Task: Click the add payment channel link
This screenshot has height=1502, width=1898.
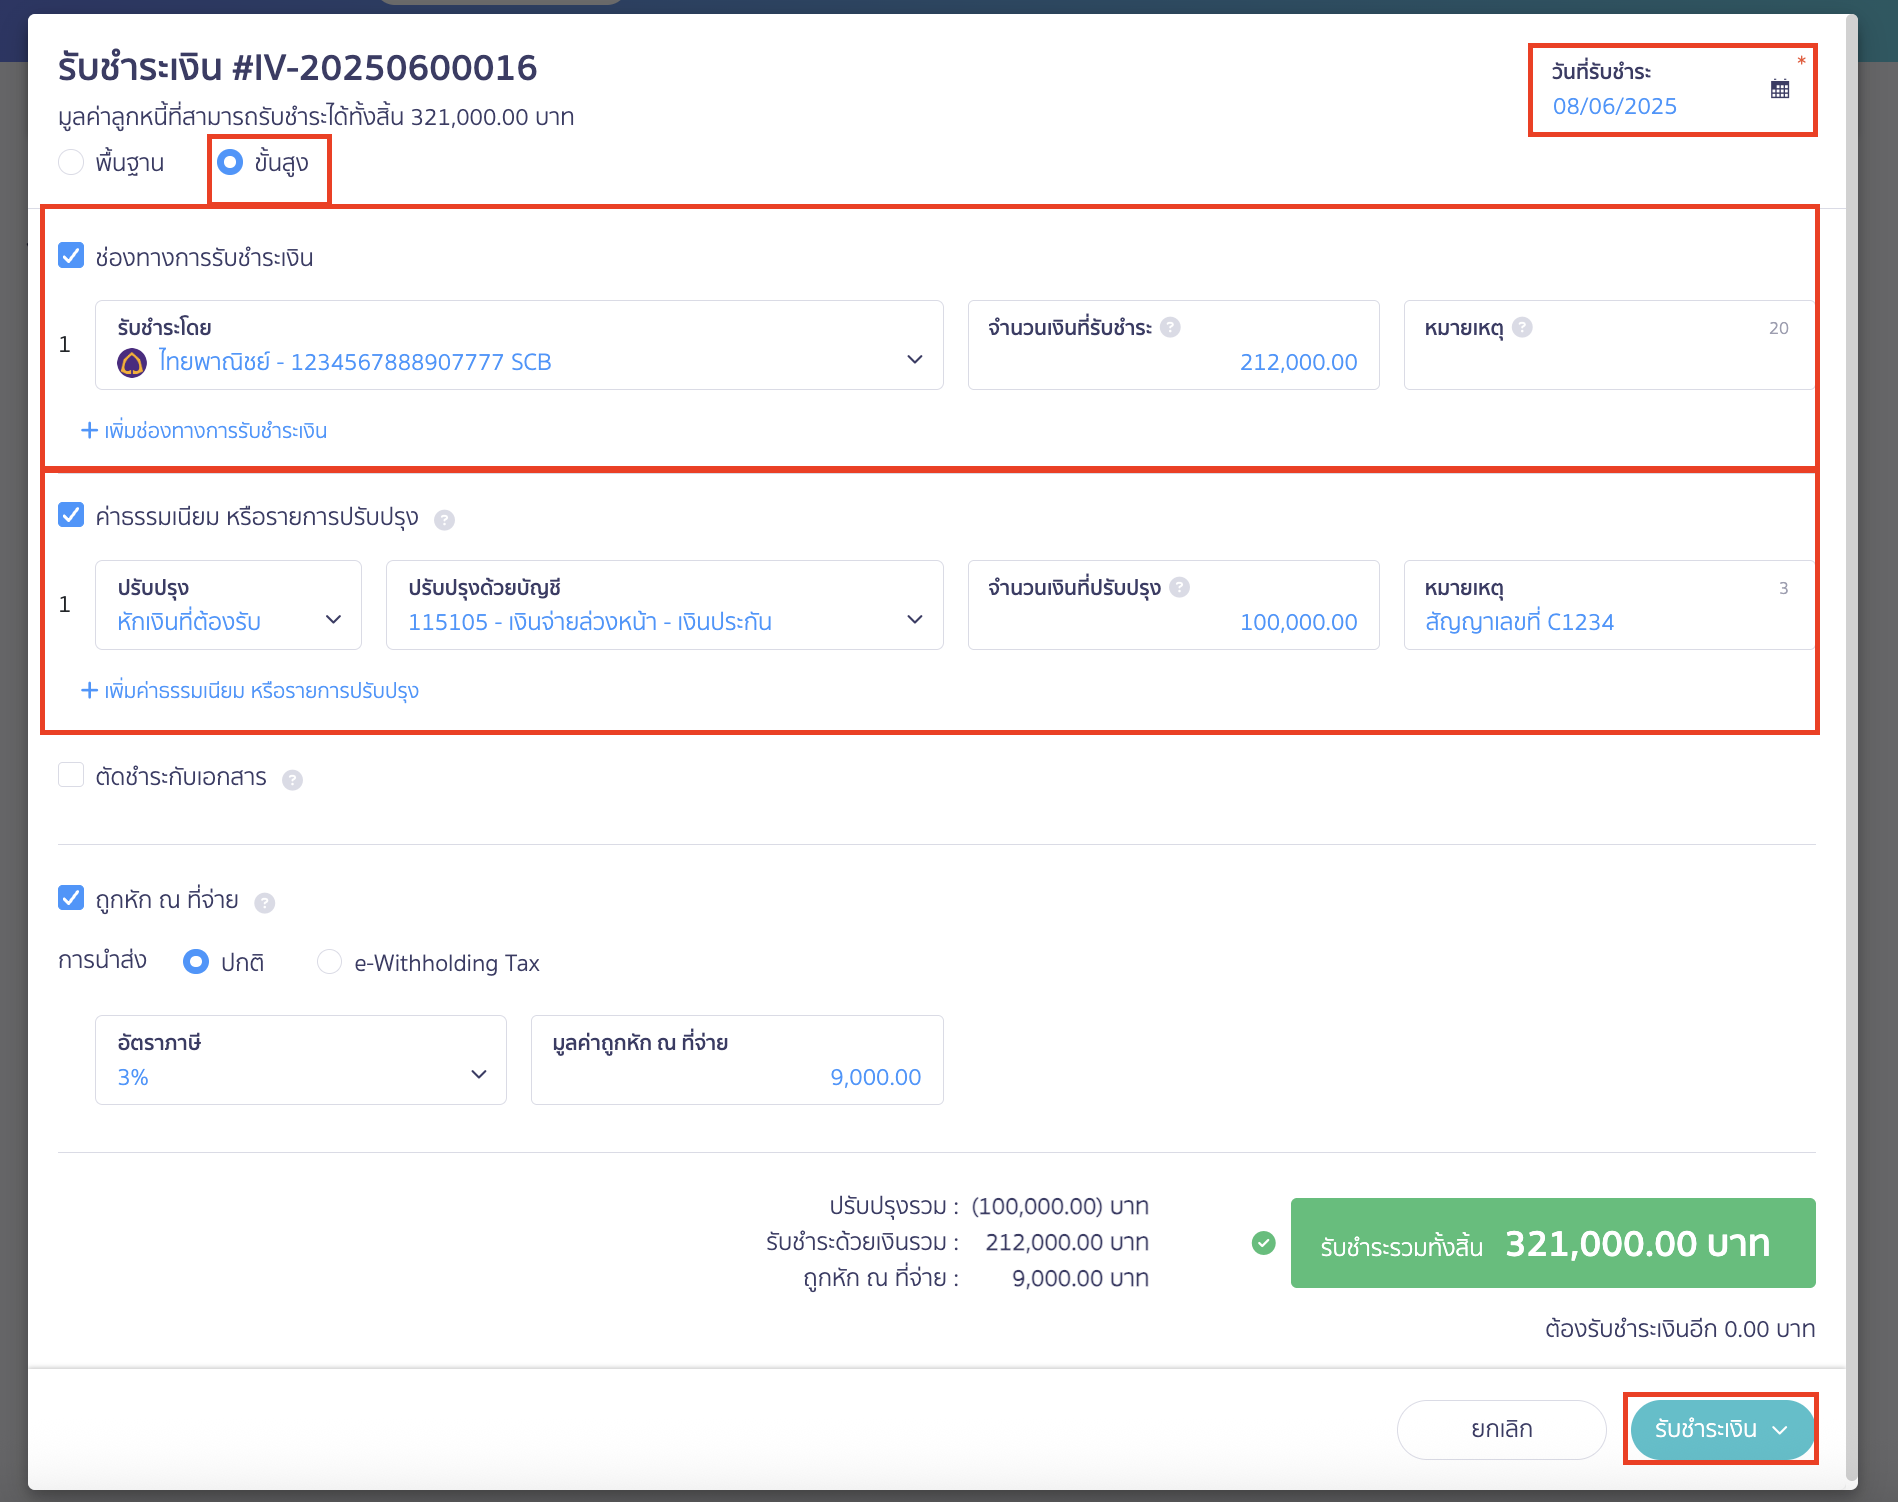Action: click(x=204, y=431)
